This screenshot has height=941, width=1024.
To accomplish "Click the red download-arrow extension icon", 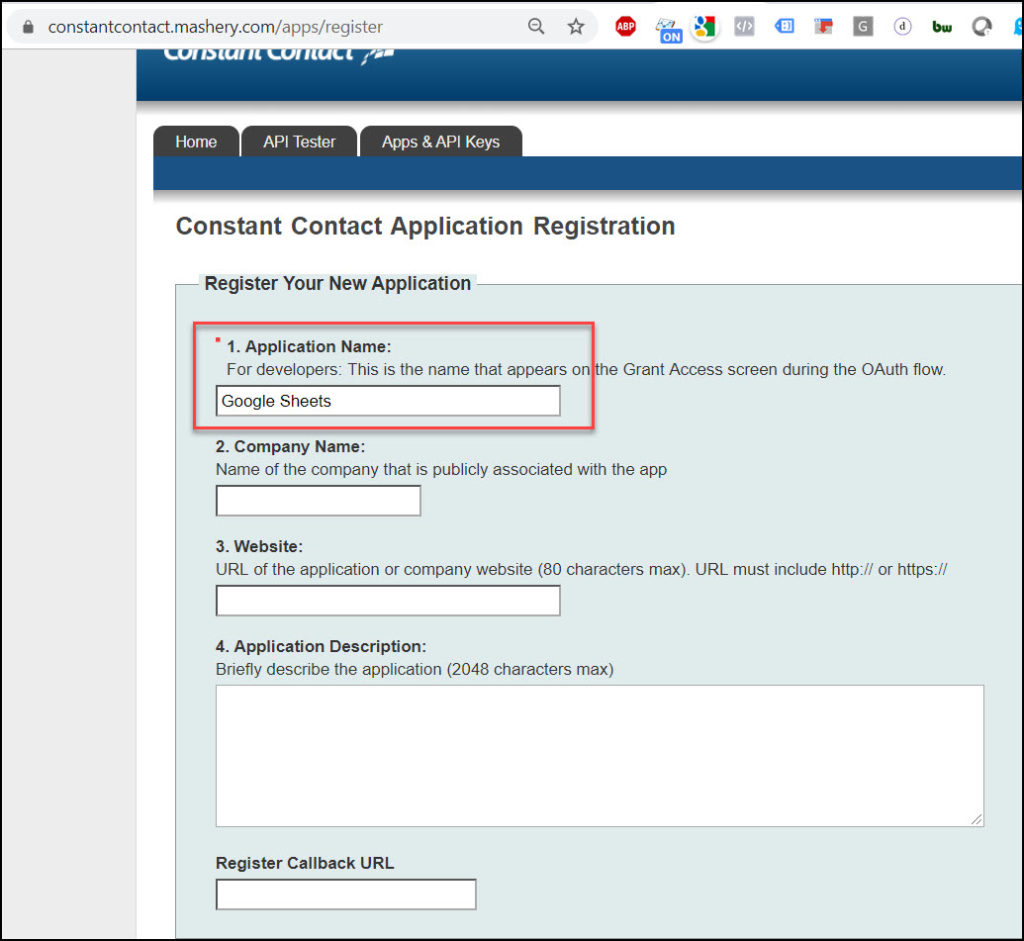I will coord(823,26).
